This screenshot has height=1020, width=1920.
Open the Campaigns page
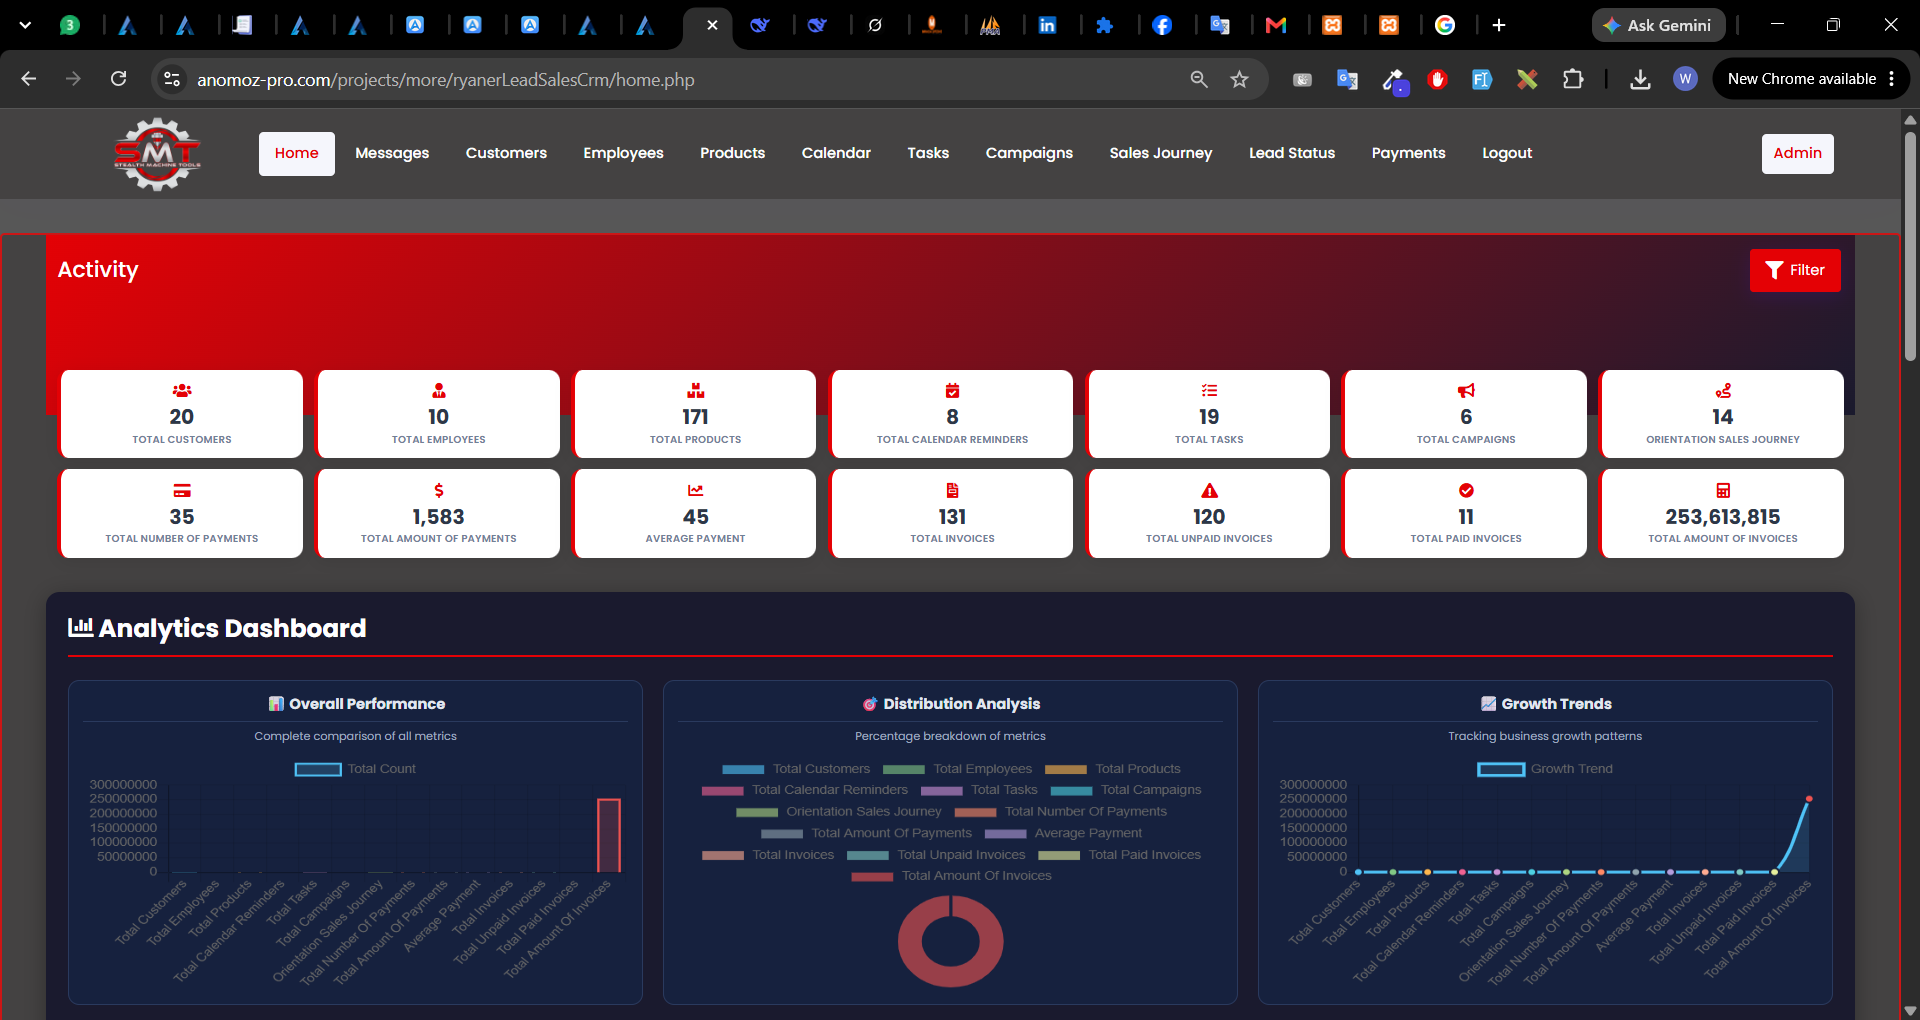tap(1029, 153)
